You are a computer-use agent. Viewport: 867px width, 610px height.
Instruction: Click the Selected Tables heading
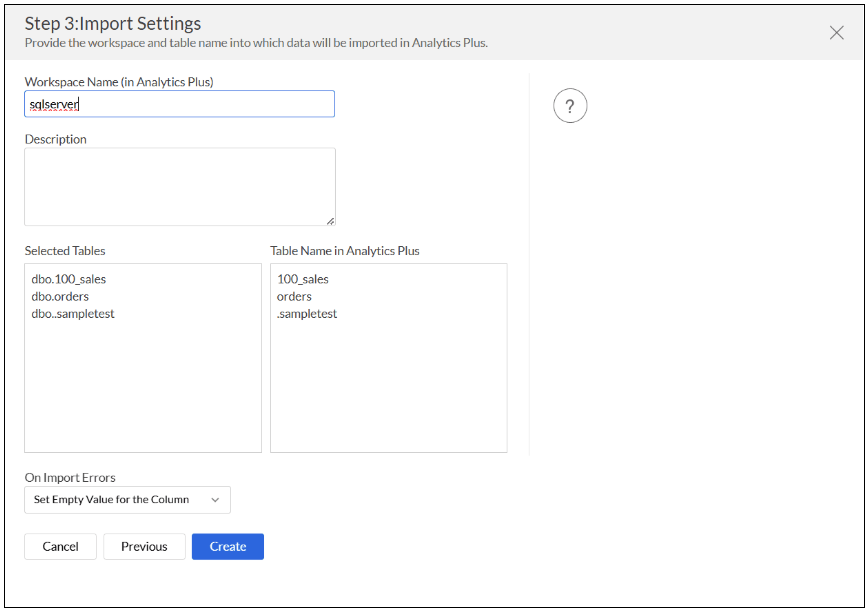coord(65,251)
